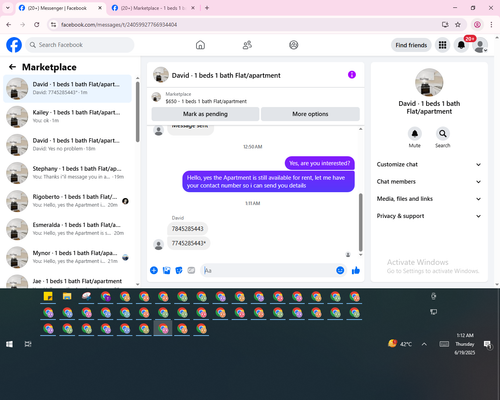The width and height of the screenshot is (500, 400).
Task: Expand Chat members section
Action: [x=429, y=182]
